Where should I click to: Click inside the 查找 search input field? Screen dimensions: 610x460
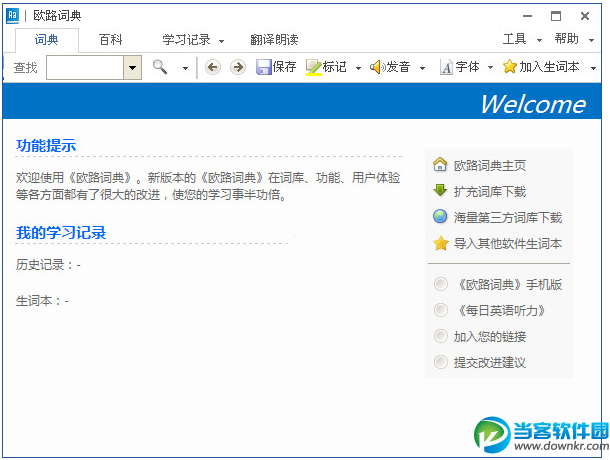click(x=85, y=68)
